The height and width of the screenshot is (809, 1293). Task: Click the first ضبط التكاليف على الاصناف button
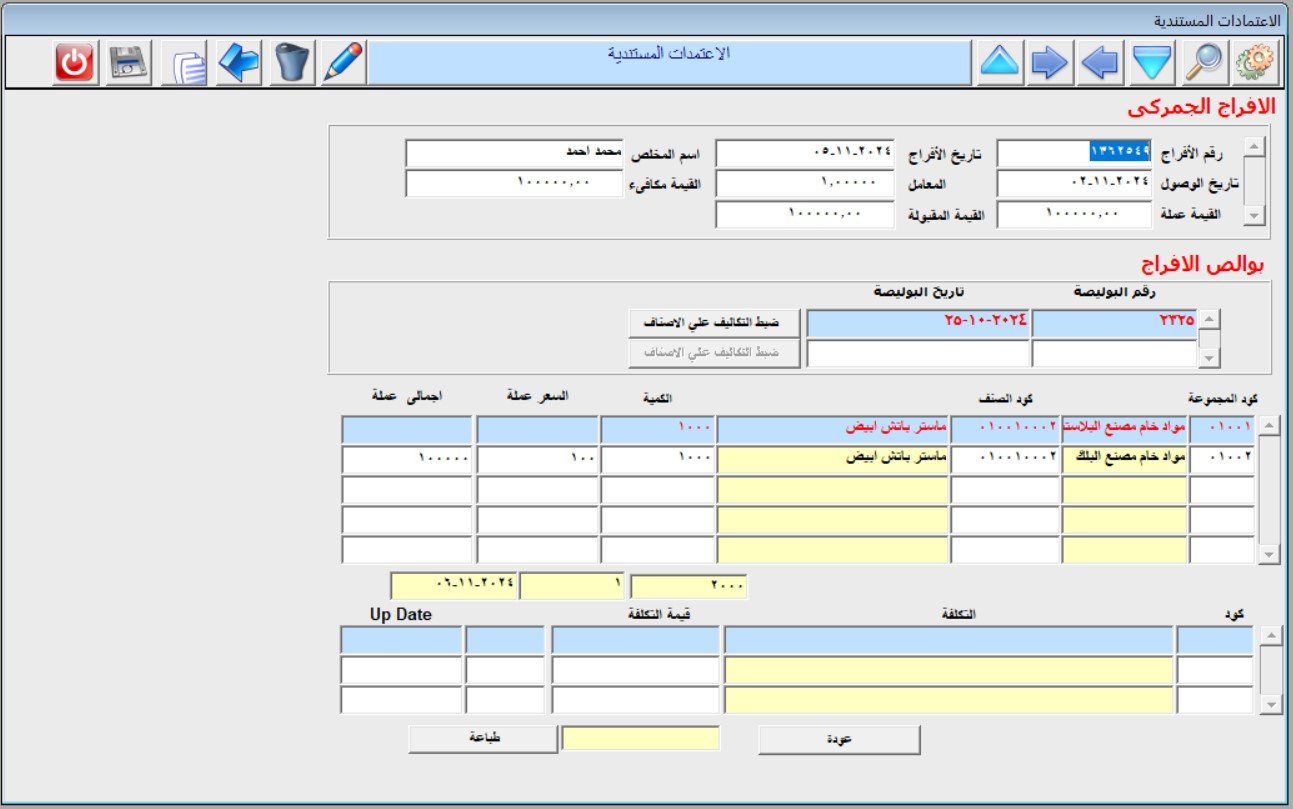[714, 323]
